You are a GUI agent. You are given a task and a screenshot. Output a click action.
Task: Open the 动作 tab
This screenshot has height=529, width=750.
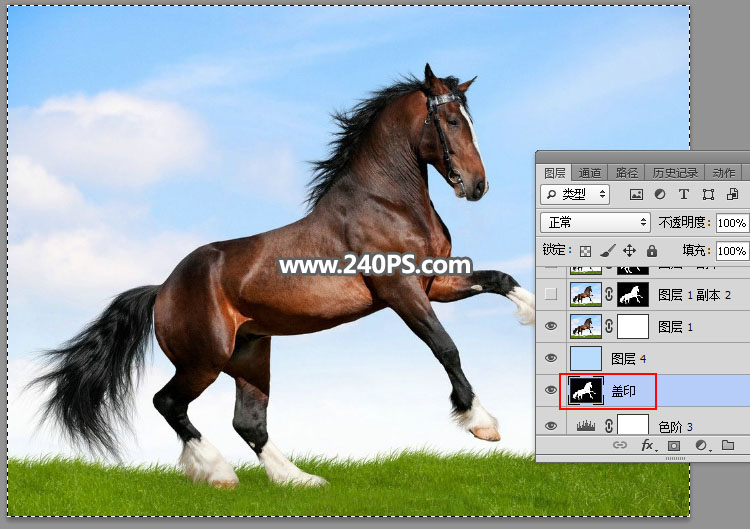point(723,173)
